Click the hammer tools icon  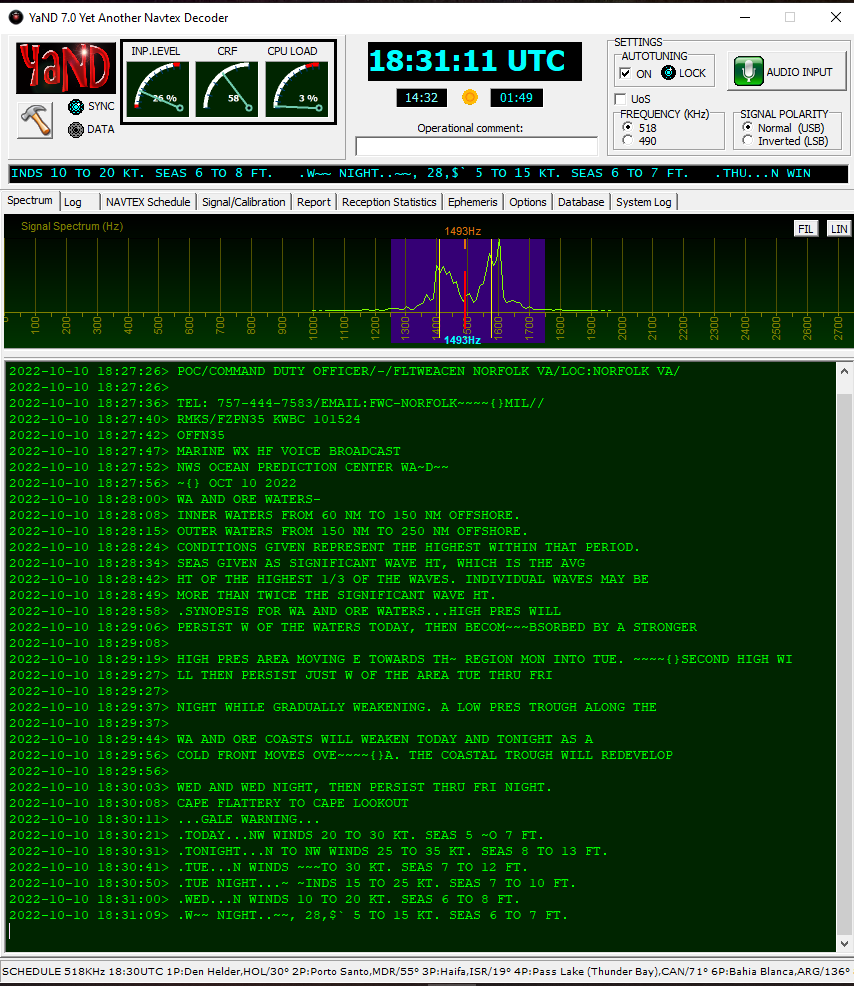[x=35, y=119]
